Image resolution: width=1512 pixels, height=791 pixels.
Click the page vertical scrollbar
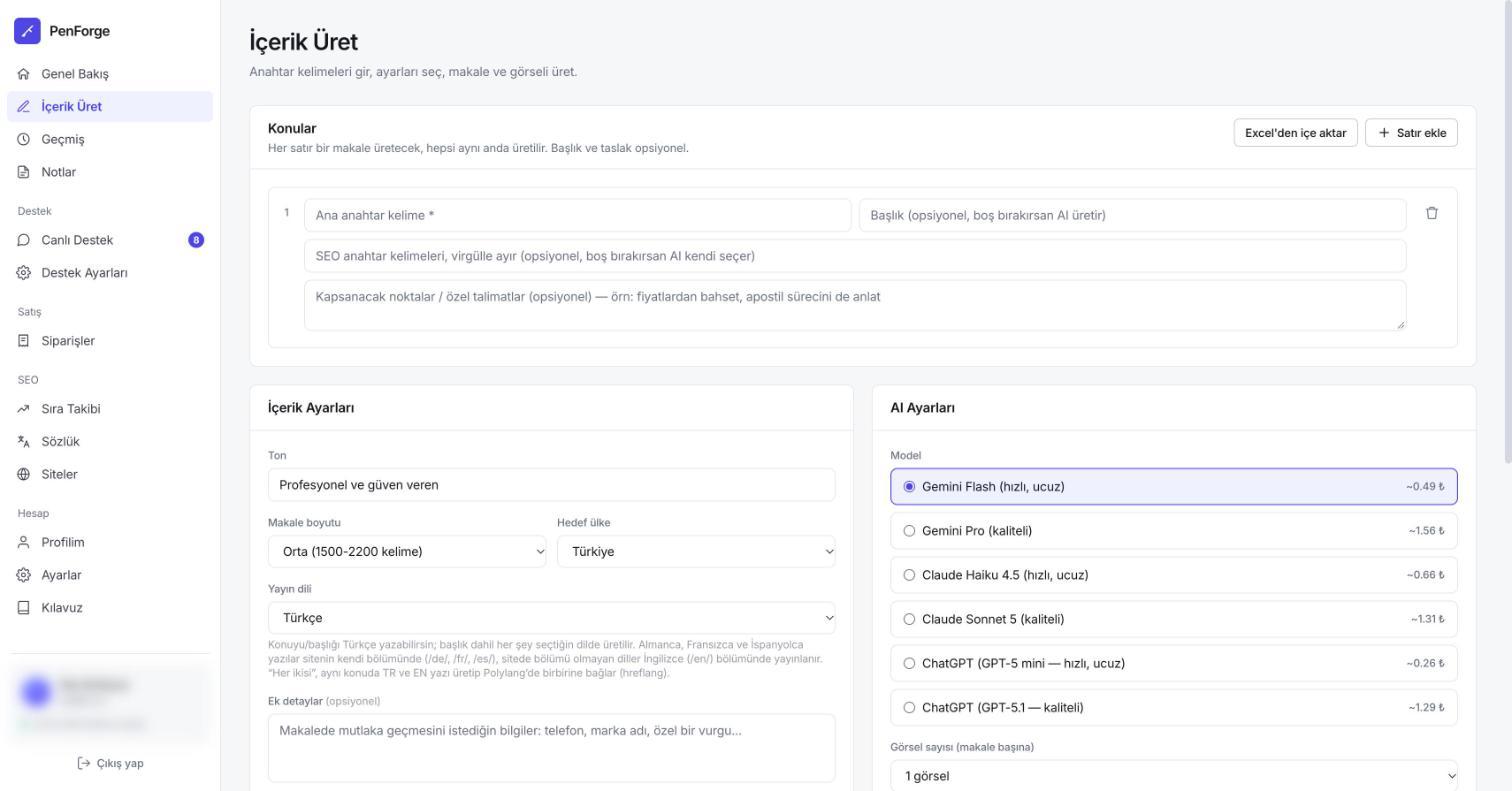(x=1507, y=232)
